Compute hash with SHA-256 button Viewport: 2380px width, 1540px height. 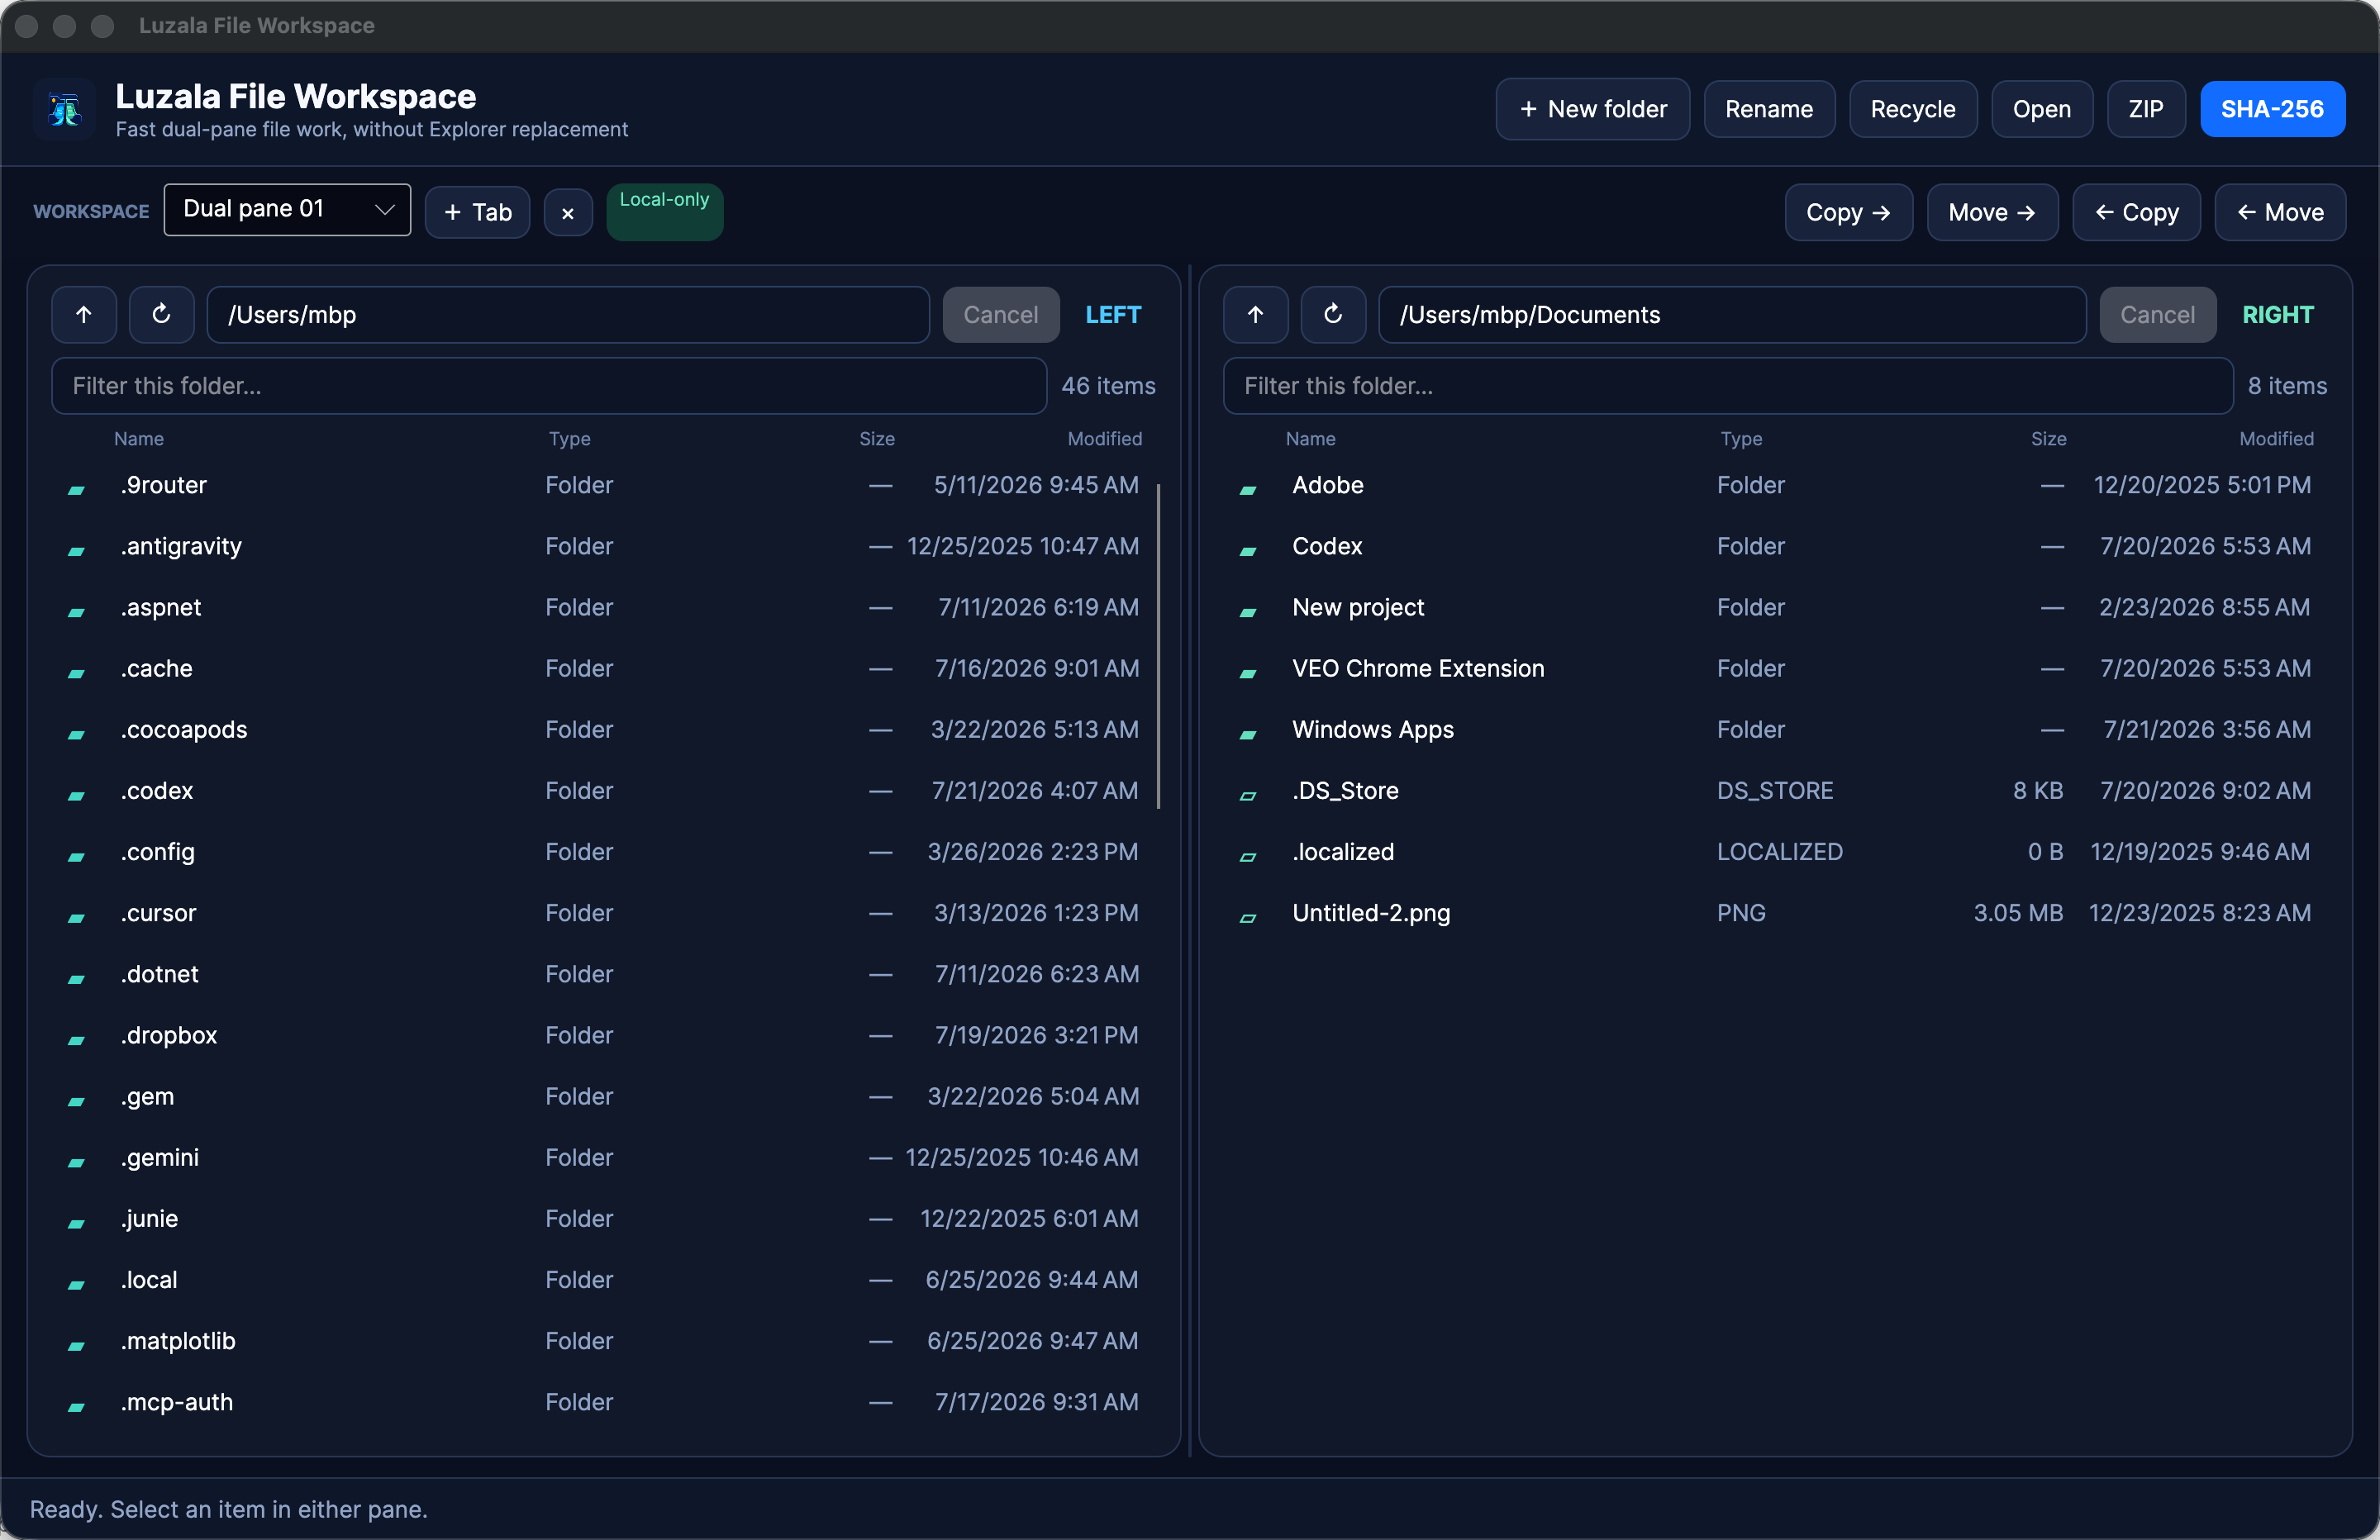(2272, 109)
